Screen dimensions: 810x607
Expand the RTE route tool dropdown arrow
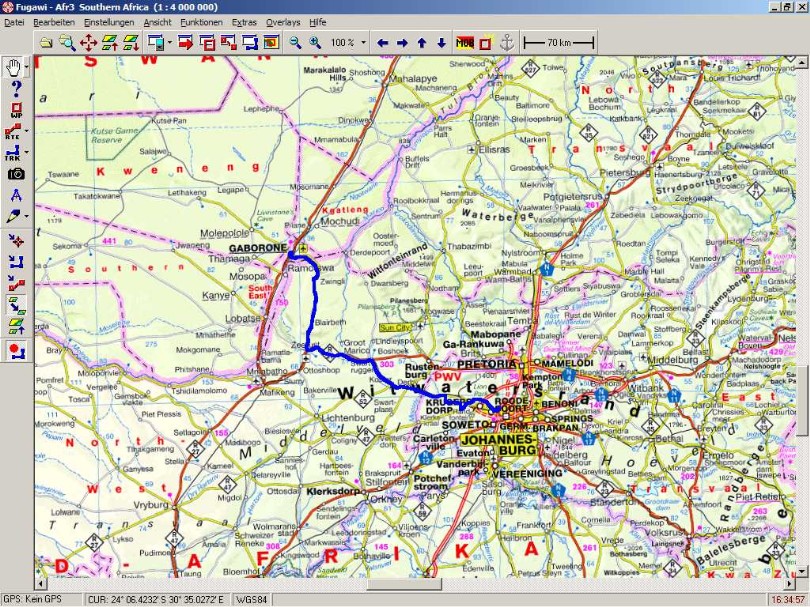click(x=25, y=131)
